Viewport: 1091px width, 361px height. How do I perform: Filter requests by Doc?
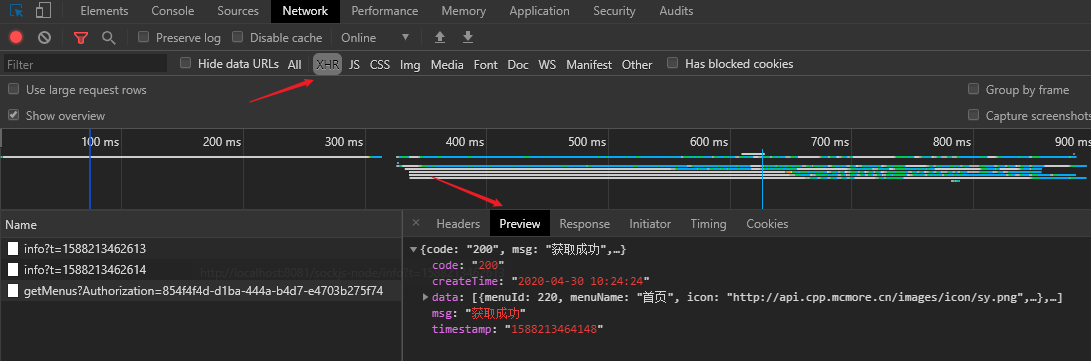click(x=518, y=64)
